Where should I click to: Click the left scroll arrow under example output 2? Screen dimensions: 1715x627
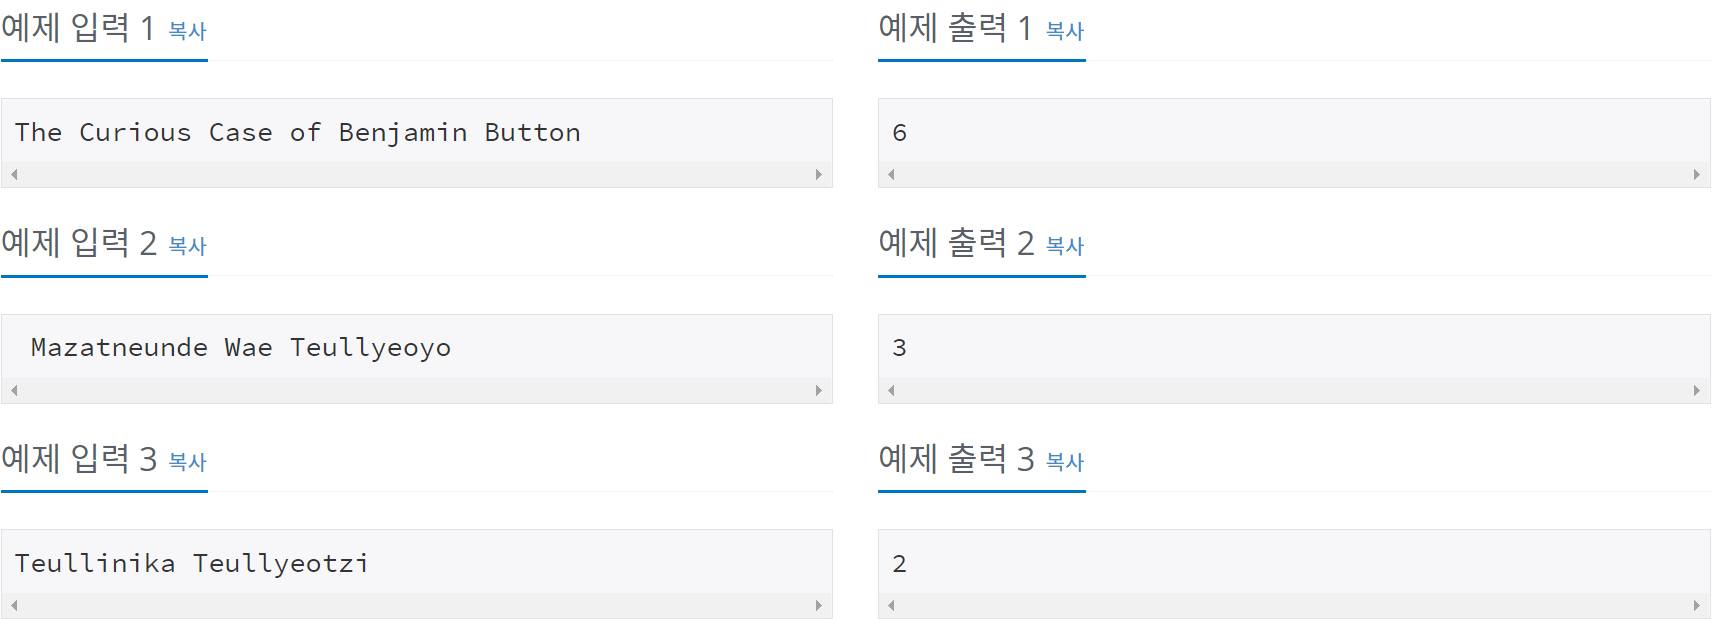890,390
